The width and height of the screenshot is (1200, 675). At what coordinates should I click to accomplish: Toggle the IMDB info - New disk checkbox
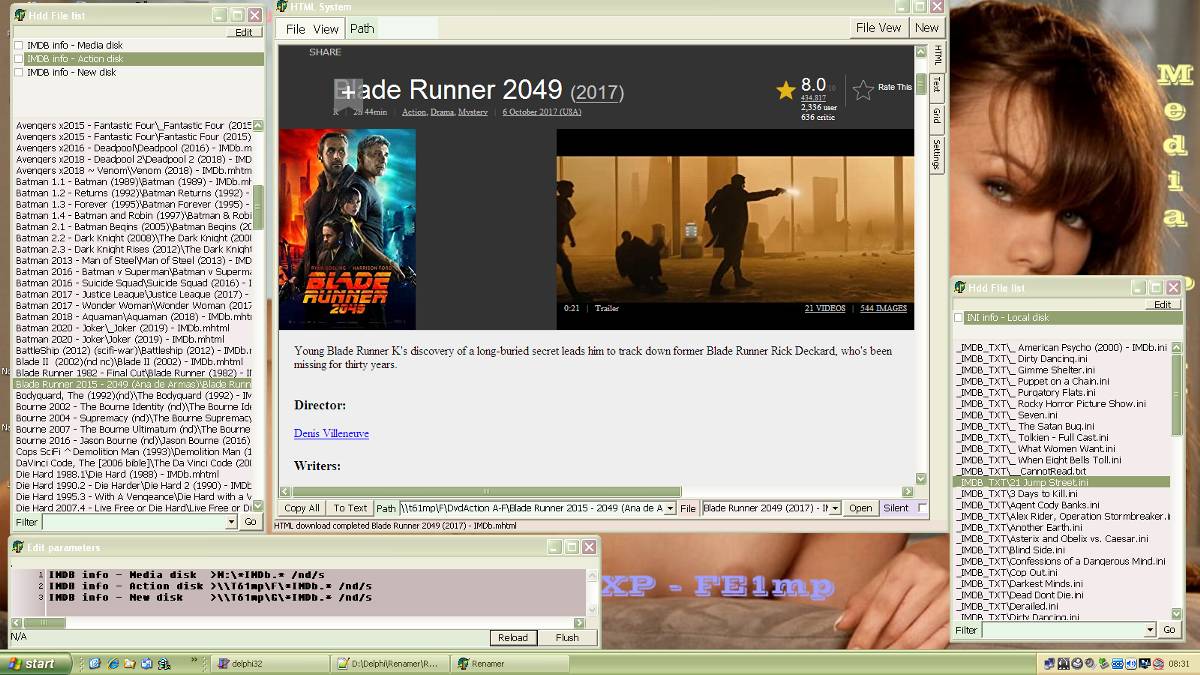(19, 72)
